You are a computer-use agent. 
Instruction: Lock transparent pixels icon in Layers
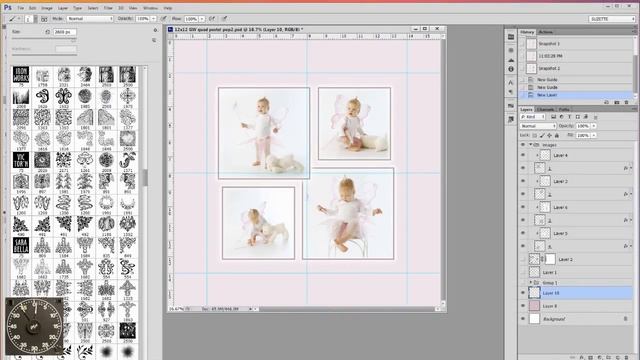[x=535, y=136]
